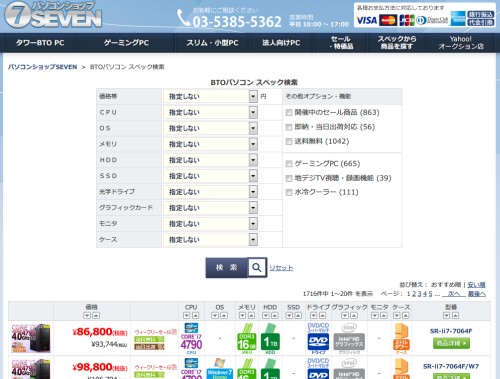This screenshot has height=379, width=500.
Task: Click the down sort arrow under ドライブ column
Action: (314, 315)
